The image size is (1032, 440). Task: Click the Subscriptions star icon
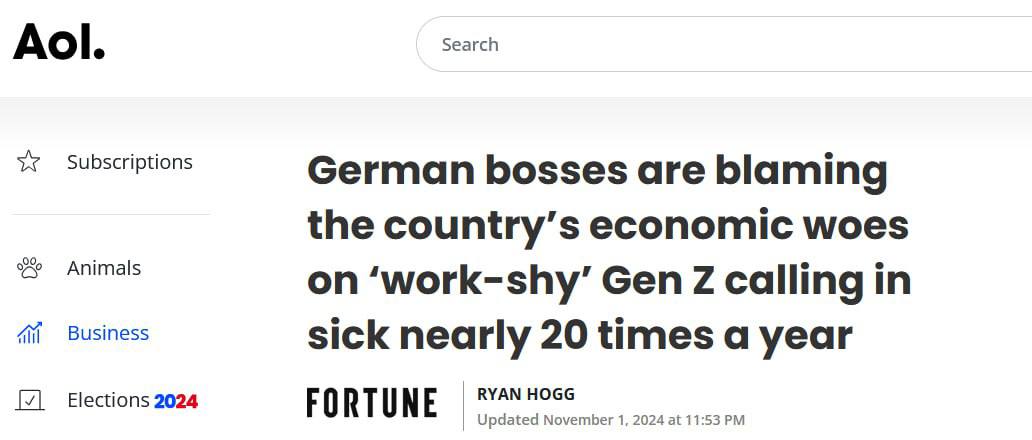tap(29, 162)
